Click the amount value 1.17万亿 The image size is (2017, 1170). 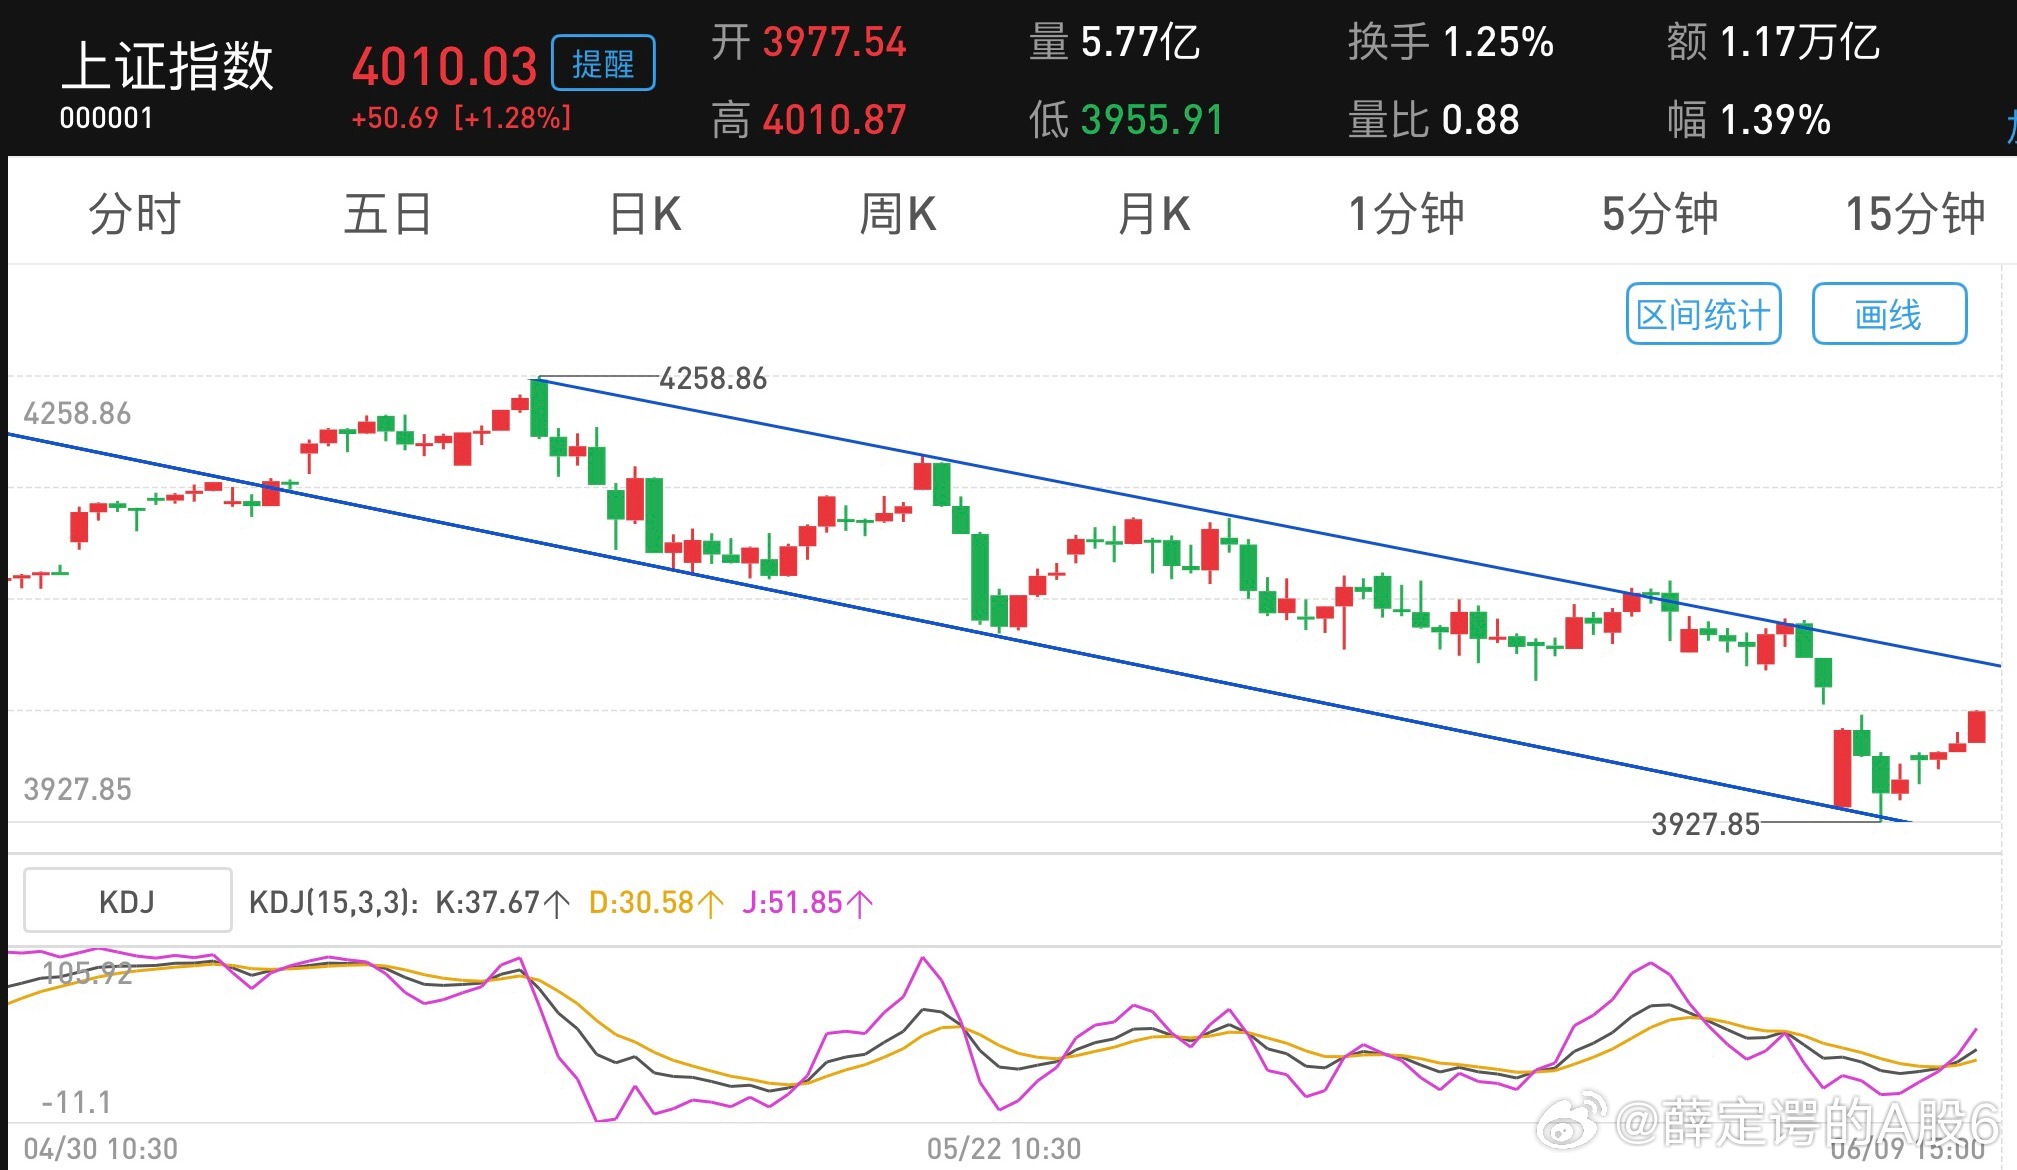click(x=1799, y=42)
